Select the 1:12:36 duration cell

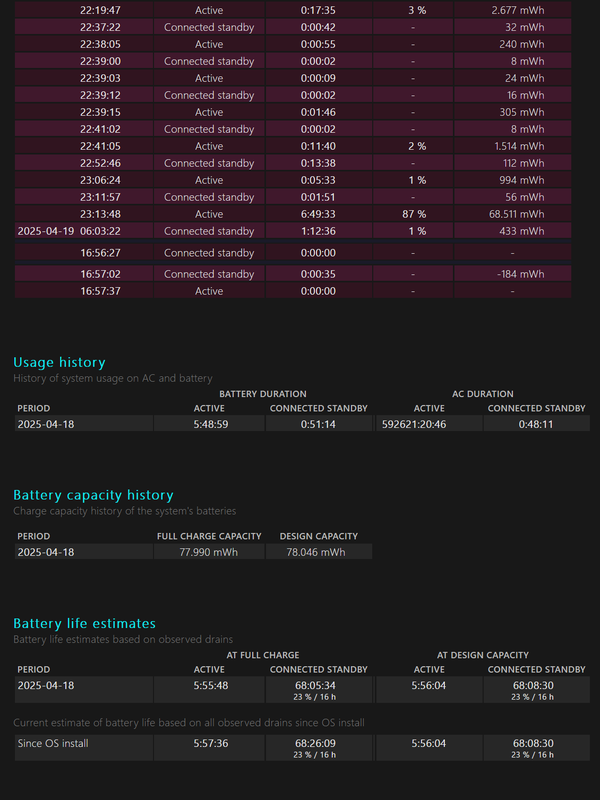tap(318, 231)
